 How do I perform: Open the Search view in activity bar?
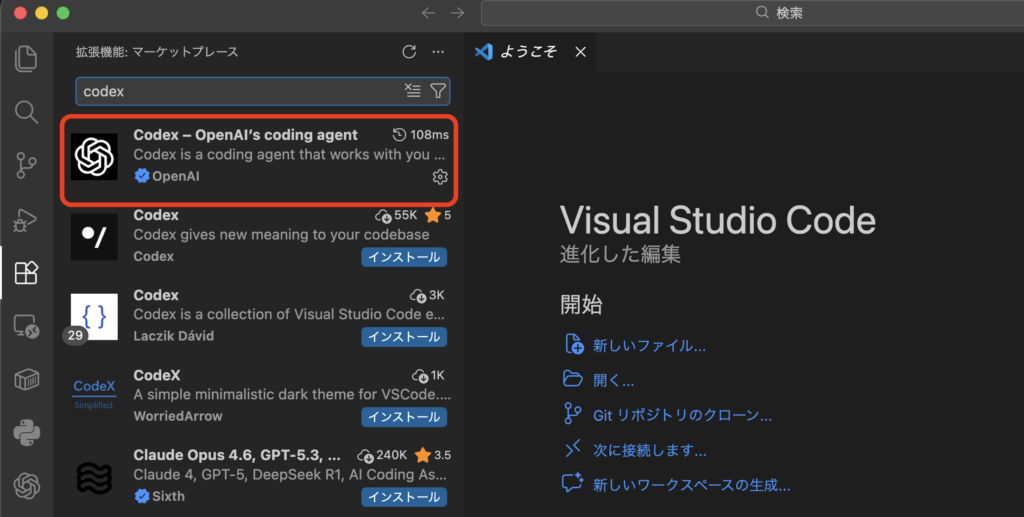coord(26,111)
